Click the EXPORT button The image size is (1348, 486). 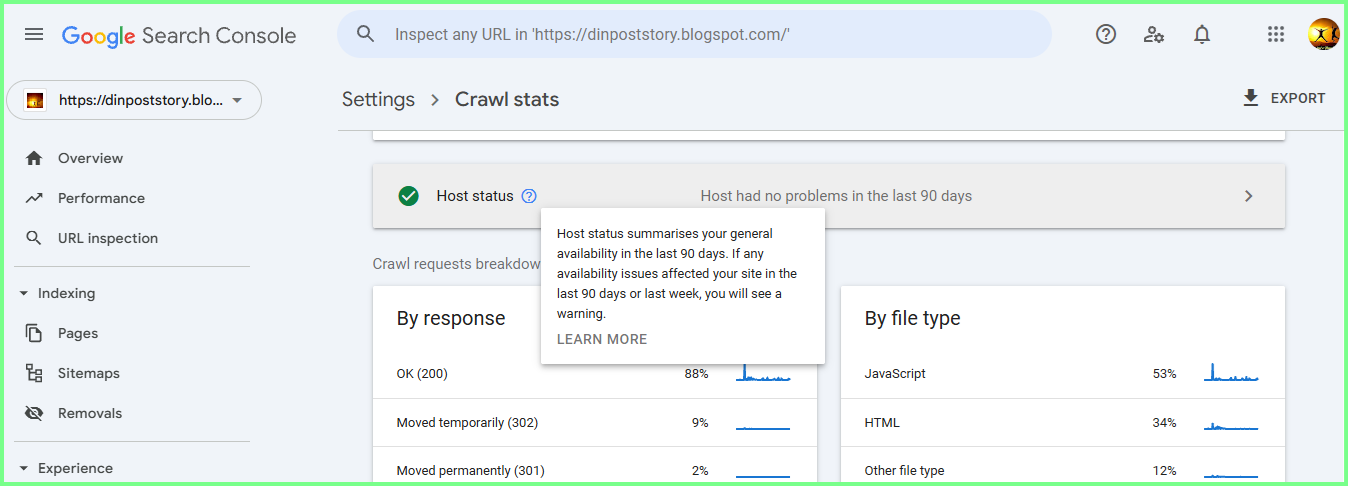click(x=1283, y=98)
